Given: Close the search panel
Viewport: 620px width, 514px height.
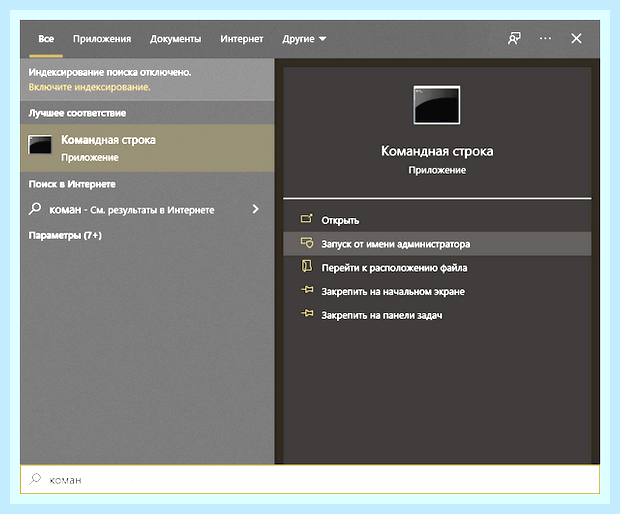Looking at the screenshot, I should pos(576,38).
